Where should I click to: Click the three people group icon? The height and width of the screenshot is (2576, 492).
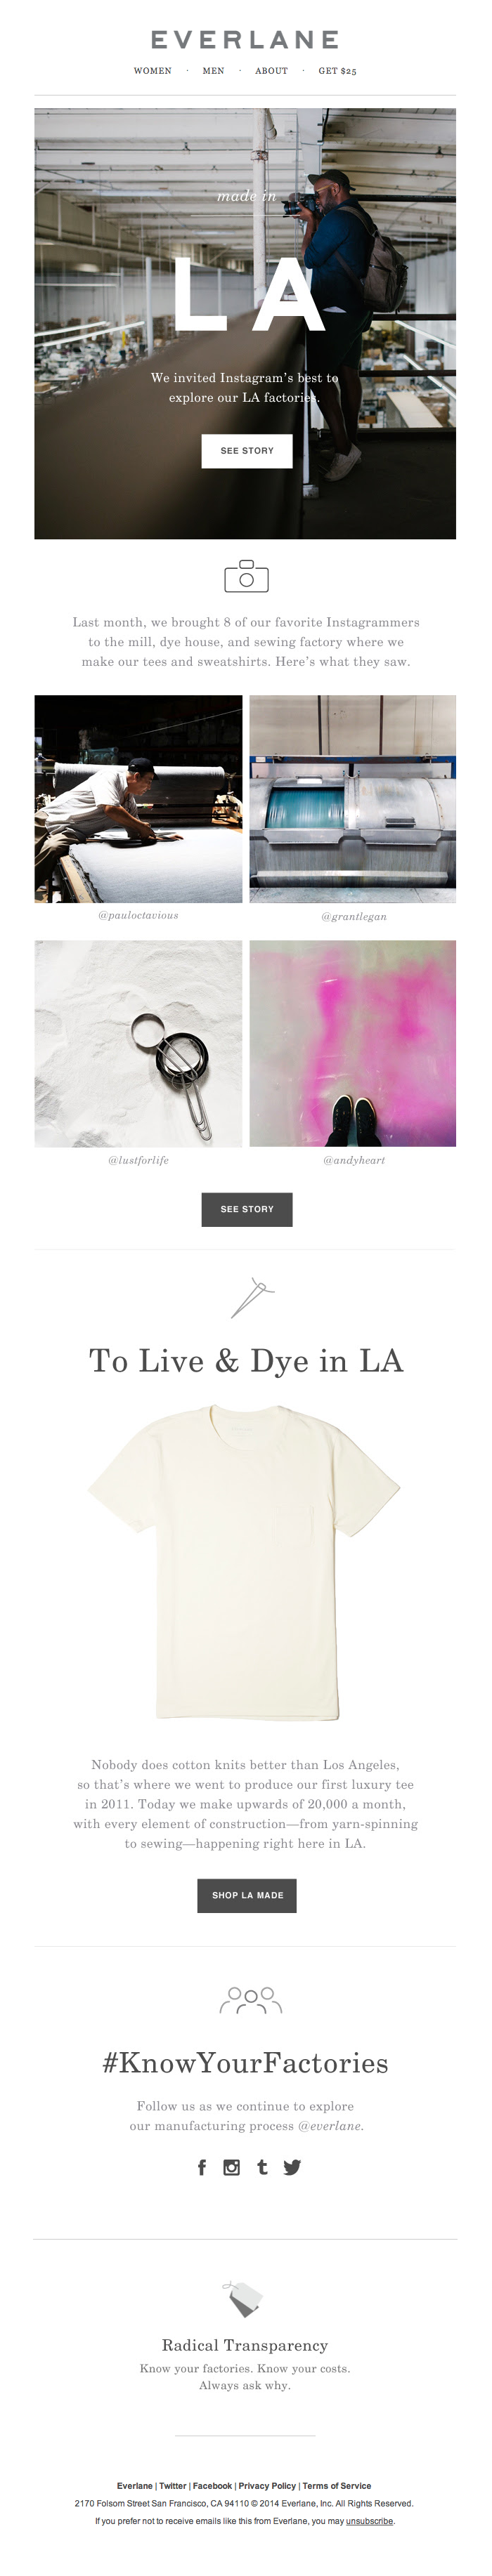point(251,2000)
